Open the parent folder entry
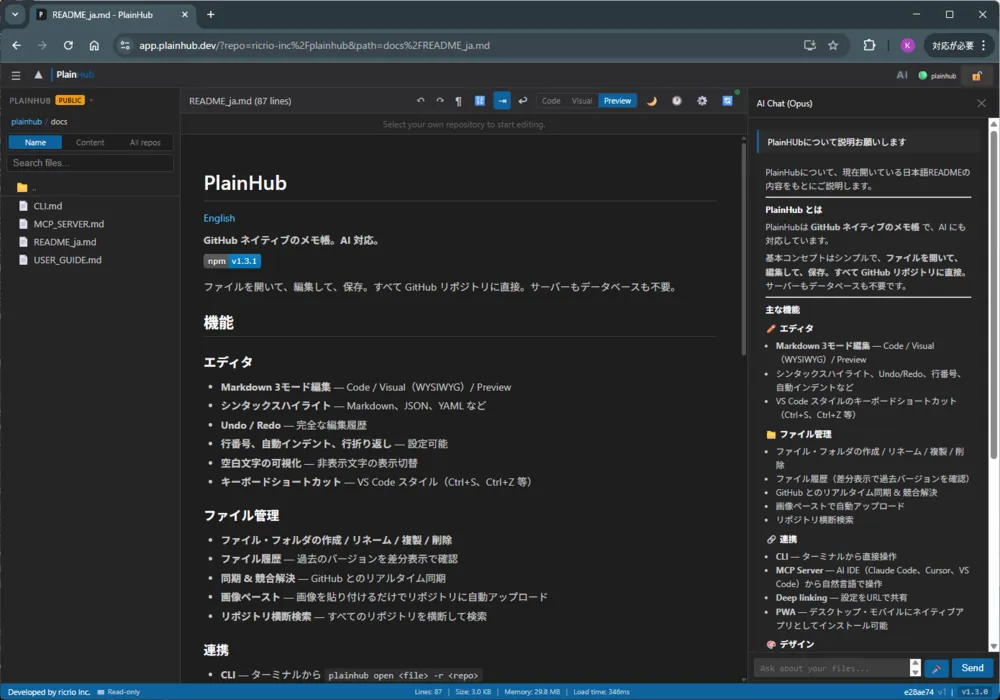Image resolution: width=1000 pixels, height=700 pixels. [x=90, y=187]
